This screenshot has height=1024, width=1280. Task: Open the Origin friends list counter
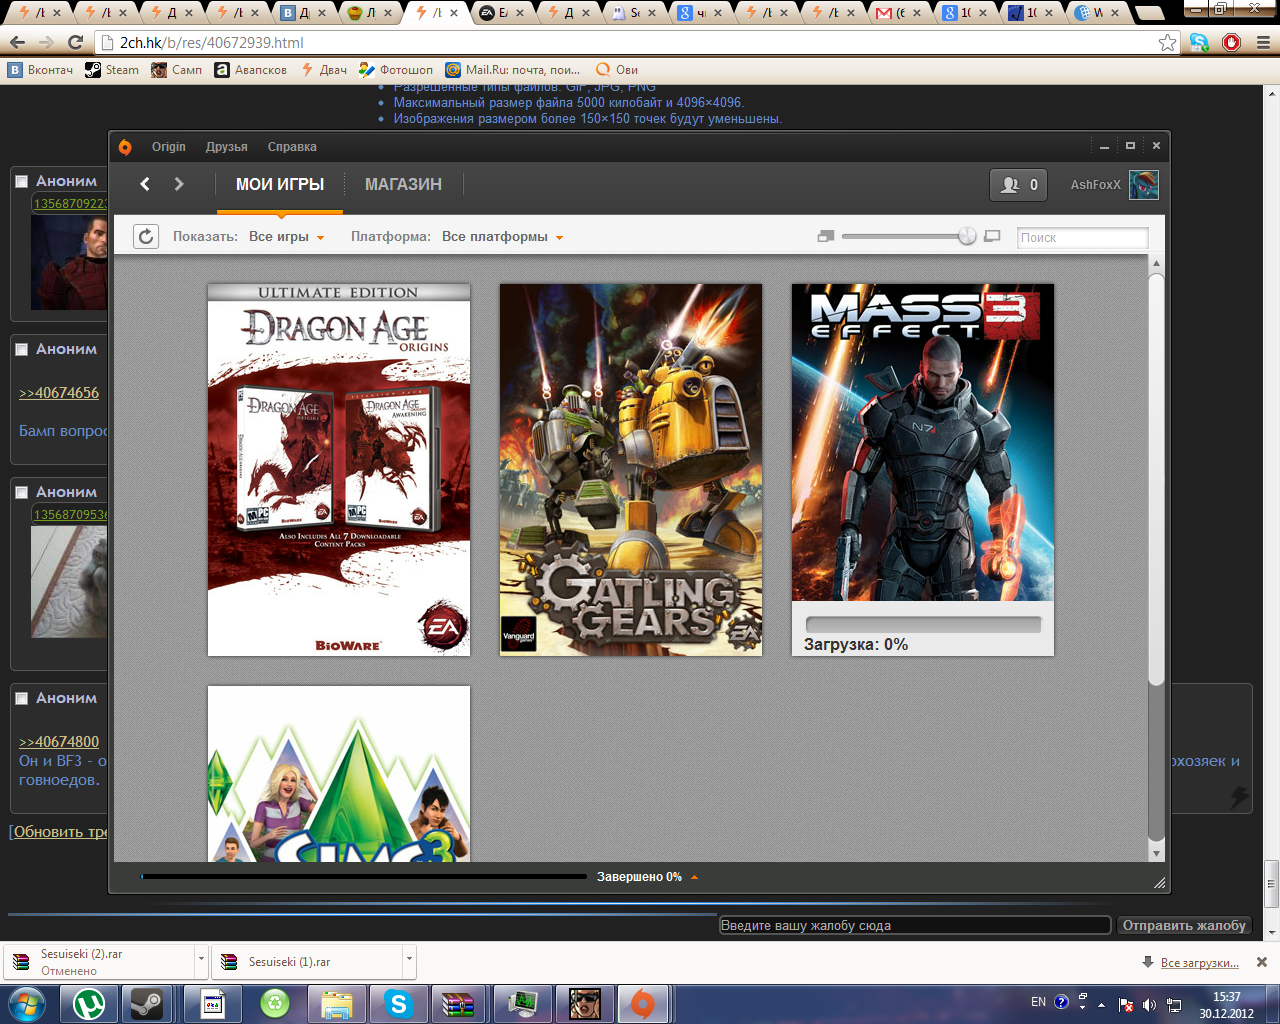tap(1018, 185)
